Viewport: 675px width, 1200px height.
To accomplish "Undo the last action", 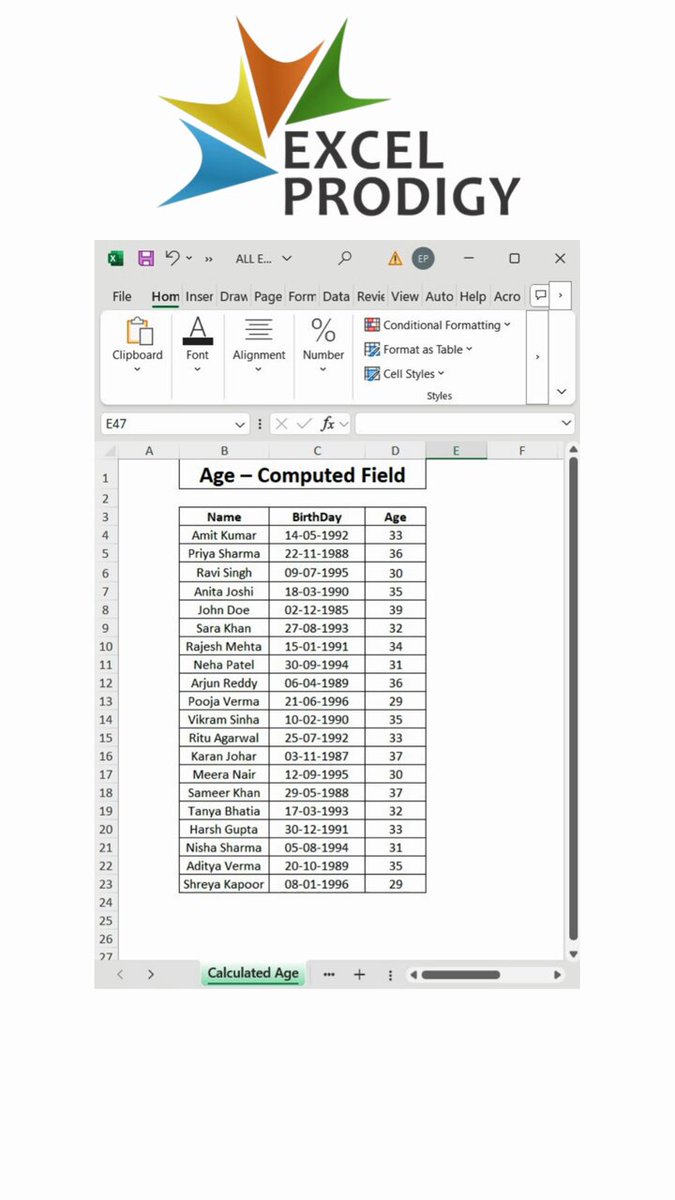I will pos(172,258).
